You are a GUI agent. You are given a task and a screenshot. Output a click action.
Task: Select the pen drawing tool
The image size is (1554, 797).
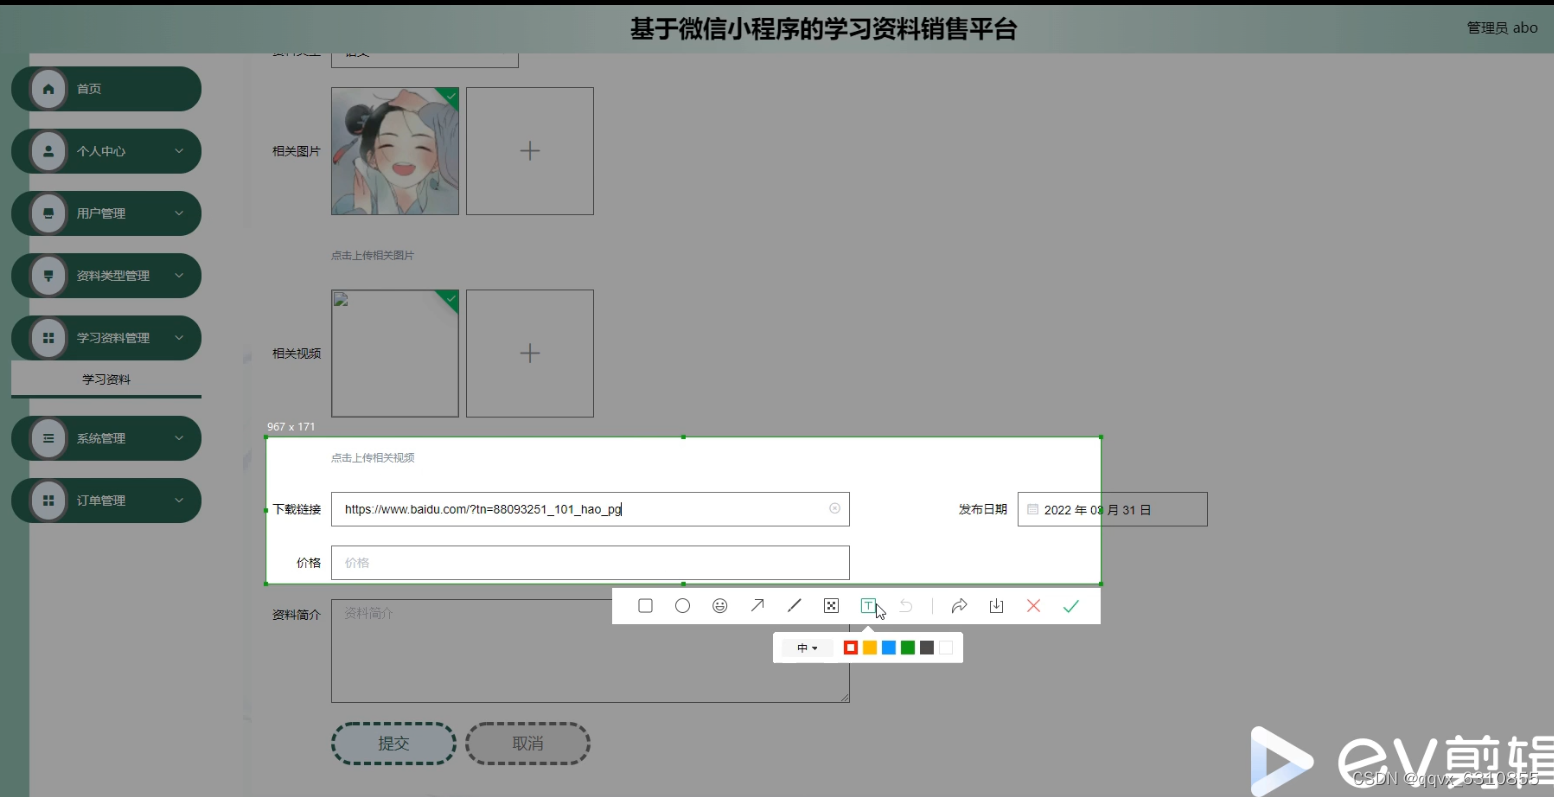click(794, 605)
